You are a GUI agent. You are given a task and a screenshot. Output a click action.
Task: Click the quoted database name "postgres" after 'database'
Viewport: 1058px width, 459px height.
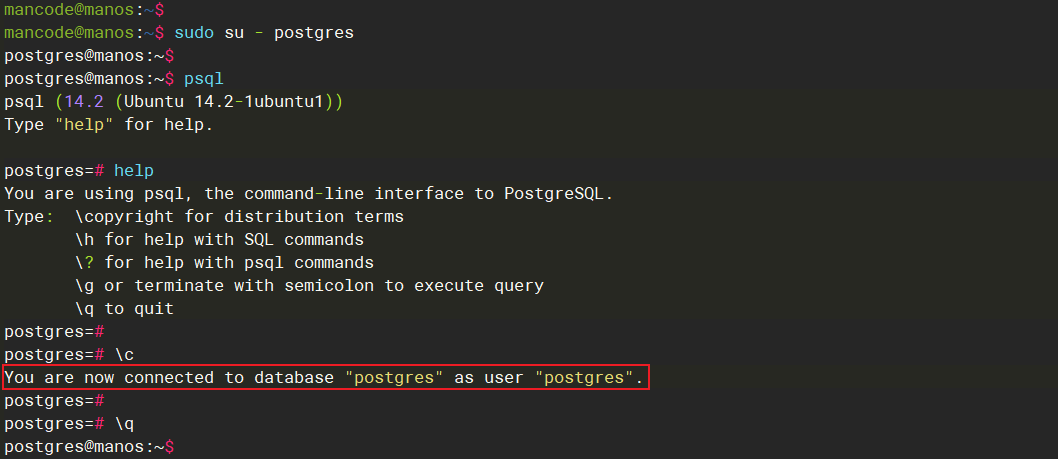[x=394, y=378]
